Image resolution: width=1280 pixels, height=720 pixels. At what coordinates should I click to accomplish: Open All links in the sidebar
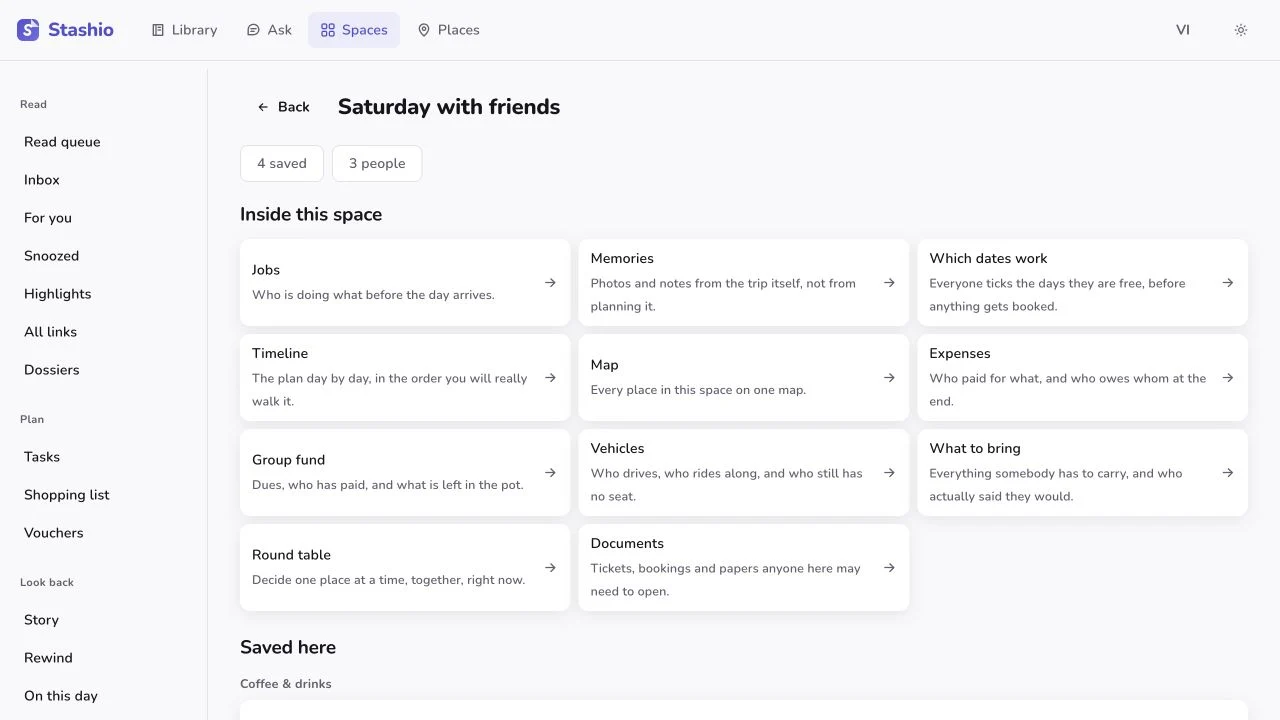pos(104,332)
